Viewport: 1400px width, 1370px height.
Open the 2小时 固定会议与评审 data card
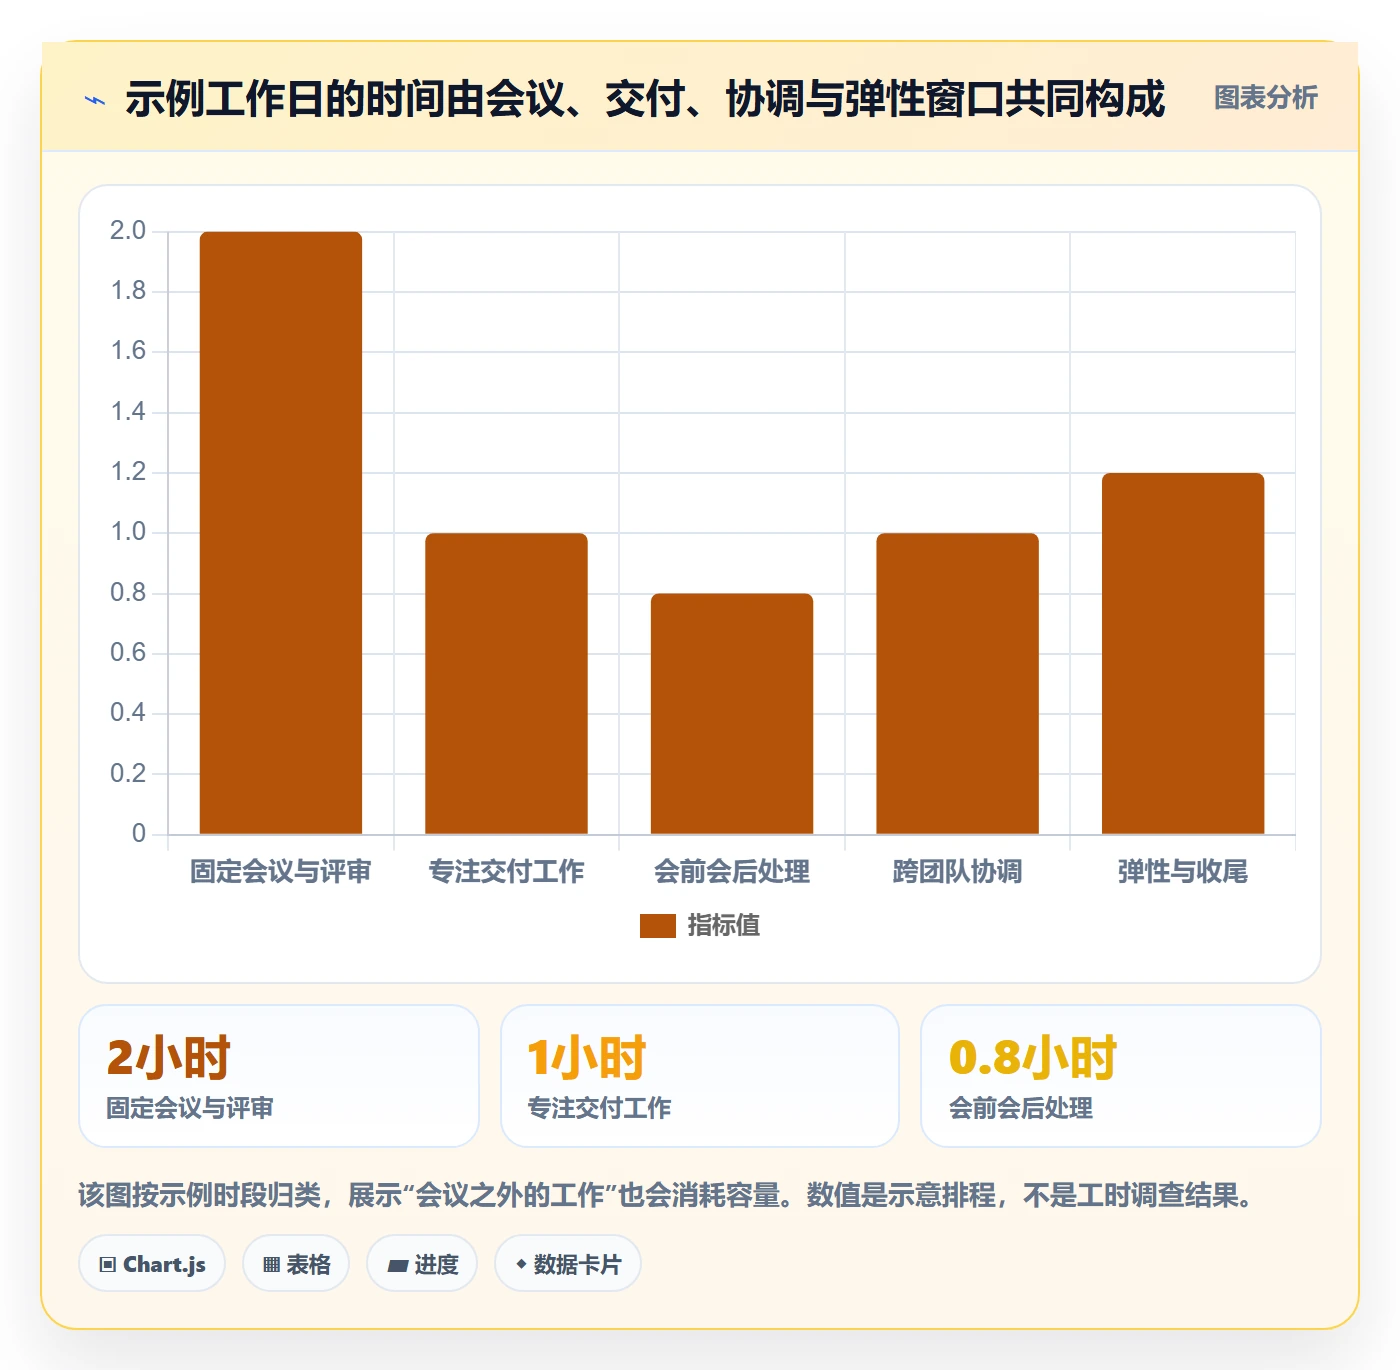tap(279, 1076)
